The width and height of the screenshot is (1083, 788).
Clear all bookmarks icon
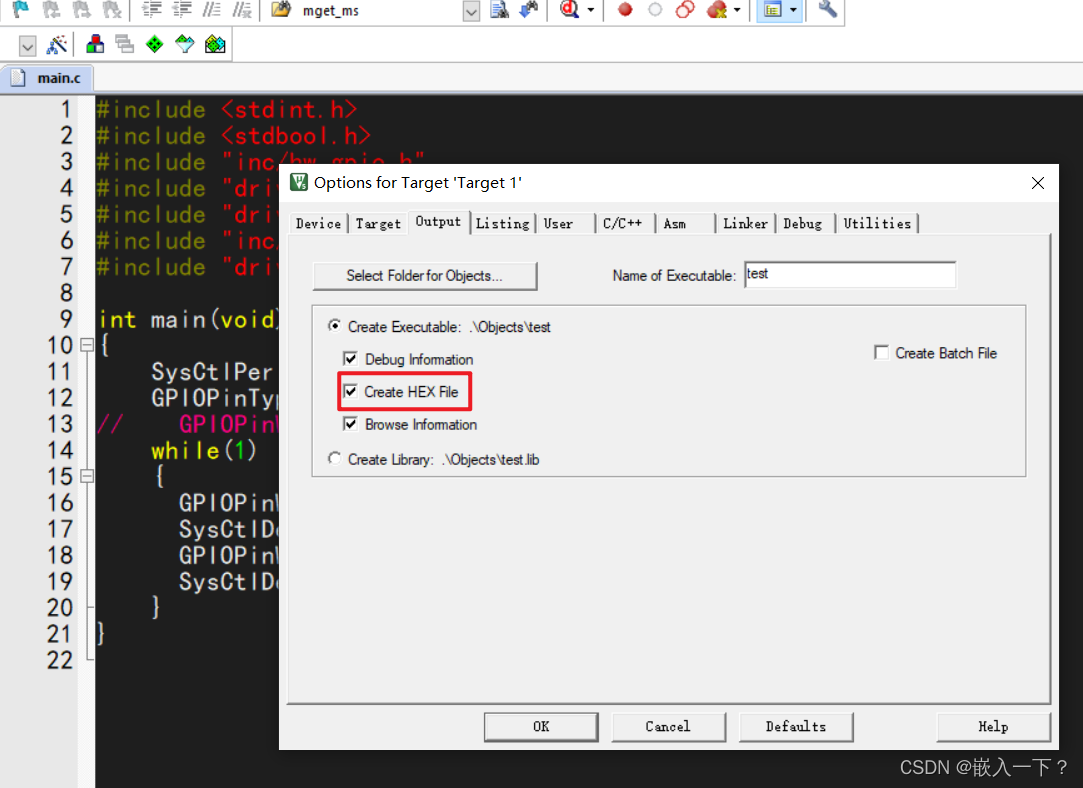pos(112,10)
